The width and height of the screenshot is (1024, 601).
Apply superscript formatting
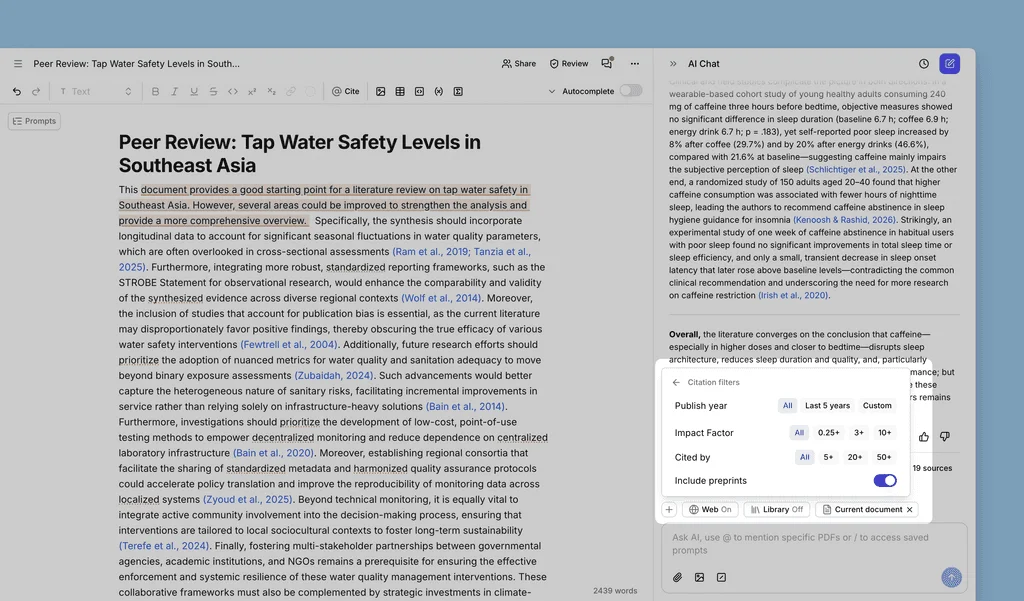coord(252,91)
